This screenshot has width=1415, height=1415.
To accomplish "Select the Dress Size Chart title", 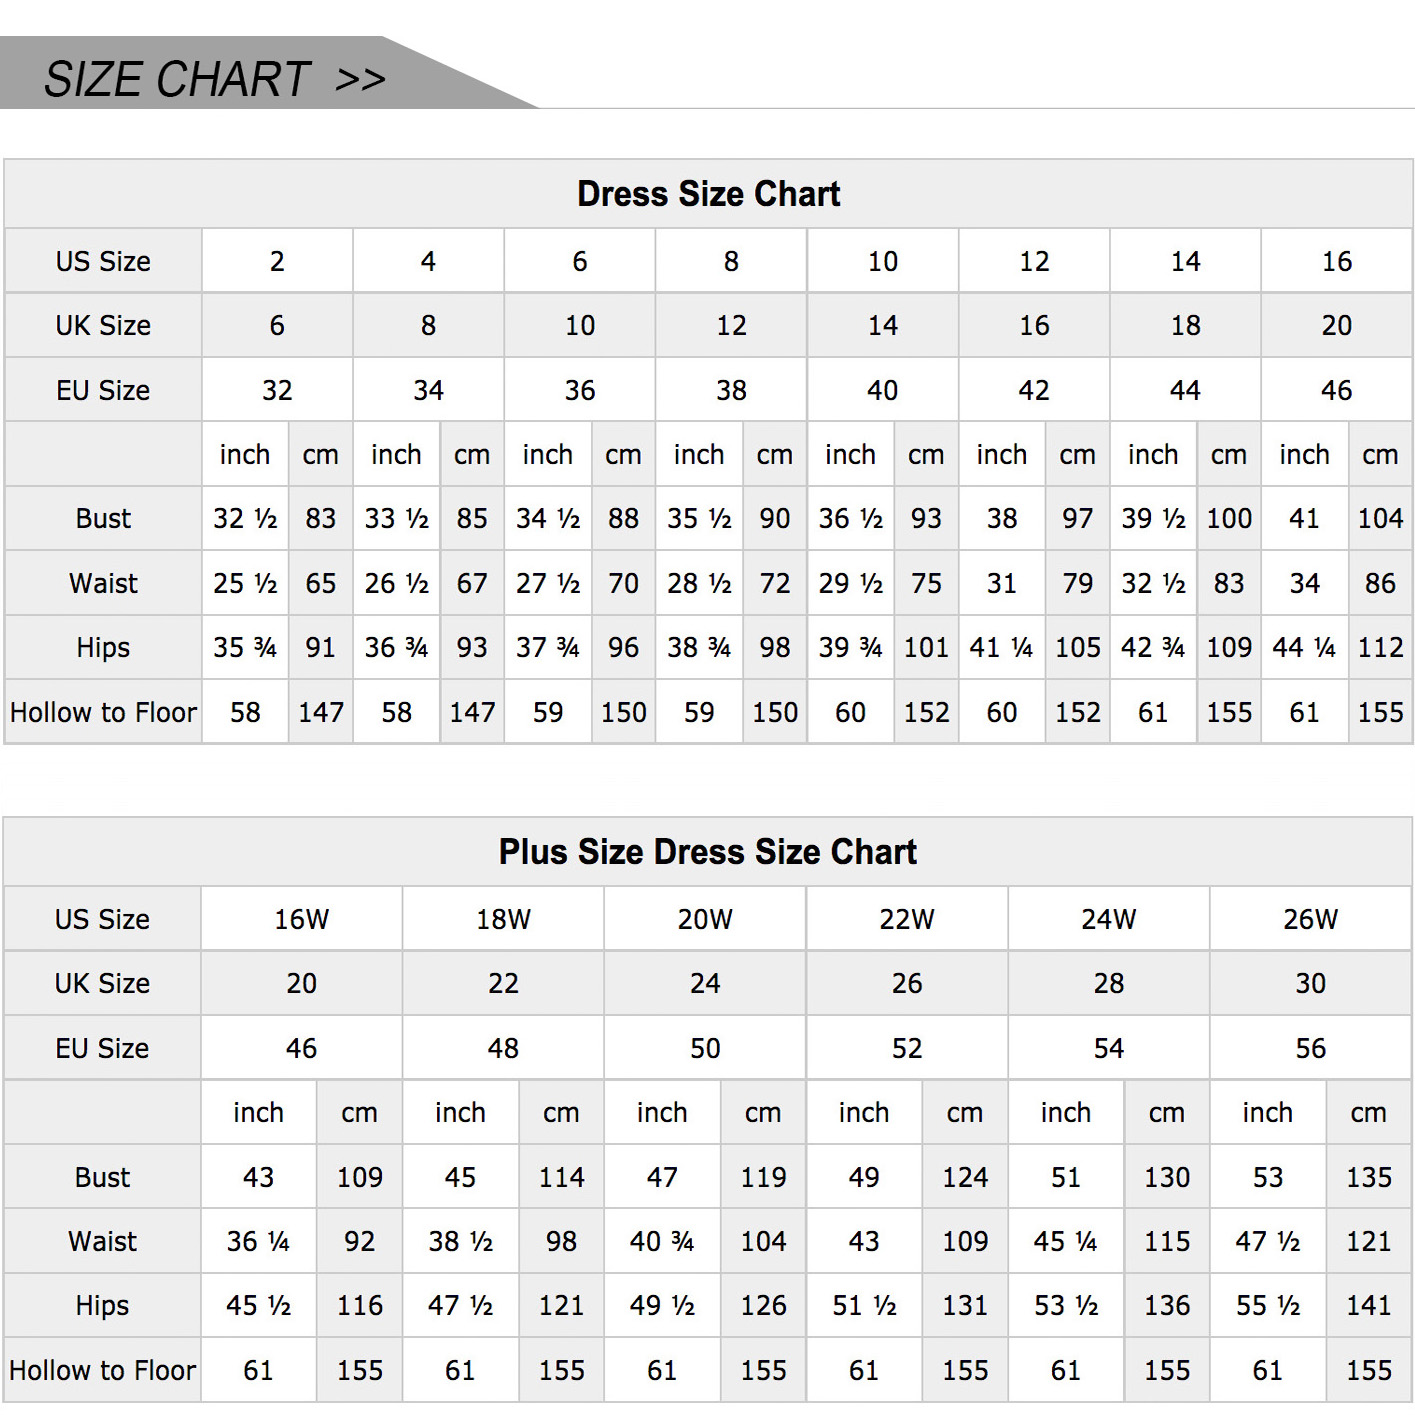I will tap(708, 194).
